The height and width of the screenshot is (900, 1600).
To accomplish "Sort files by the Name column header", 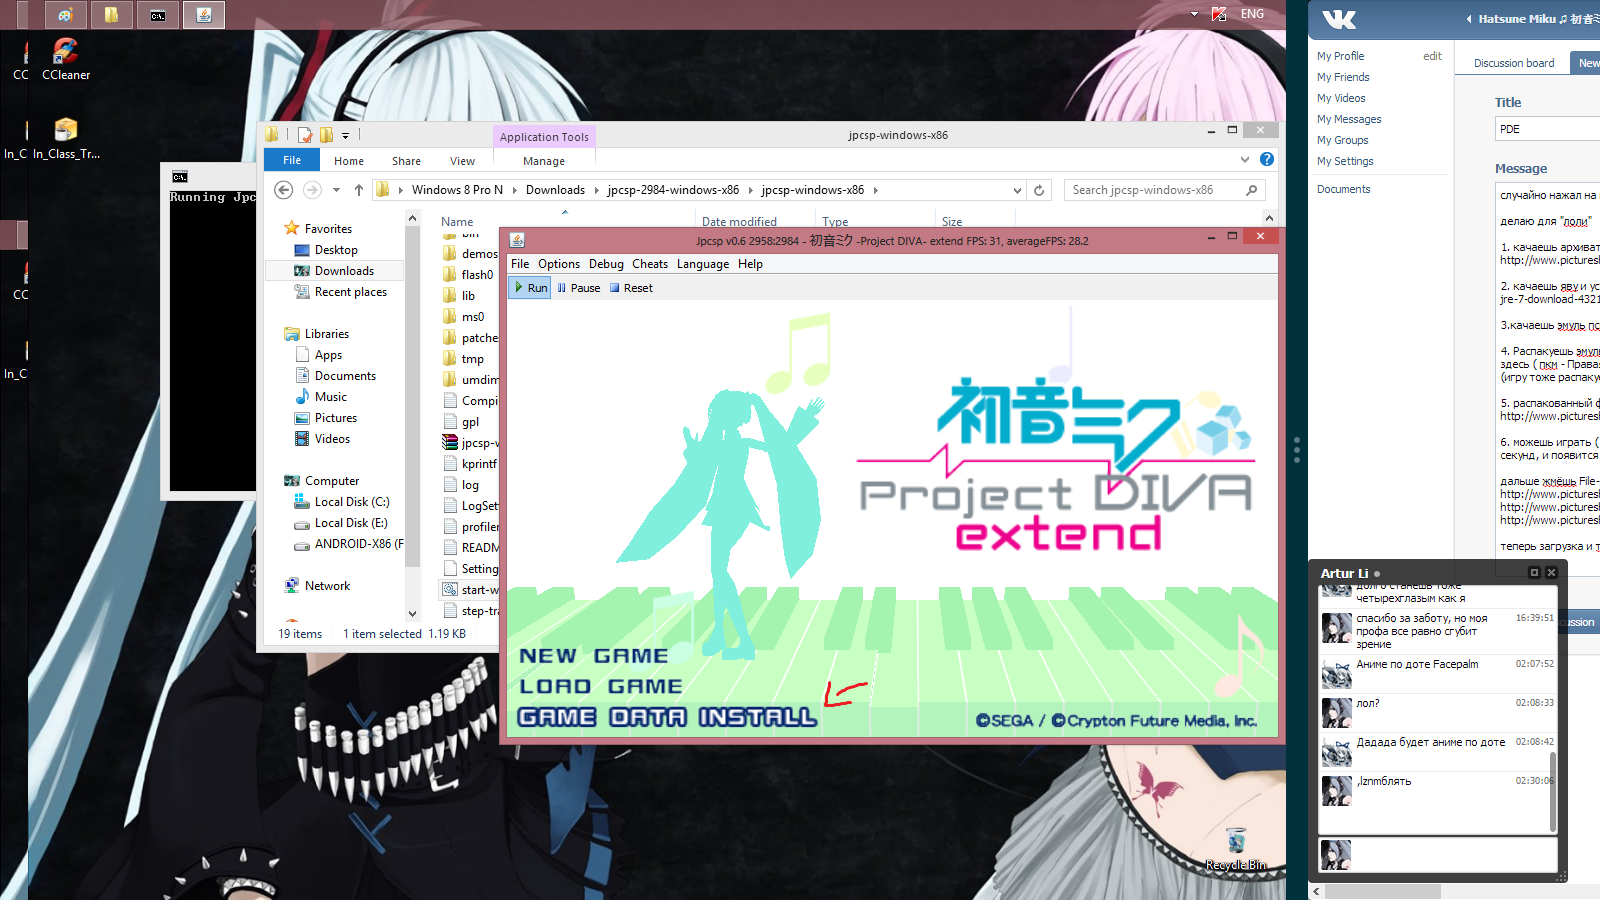I will (x=457, y=222).
